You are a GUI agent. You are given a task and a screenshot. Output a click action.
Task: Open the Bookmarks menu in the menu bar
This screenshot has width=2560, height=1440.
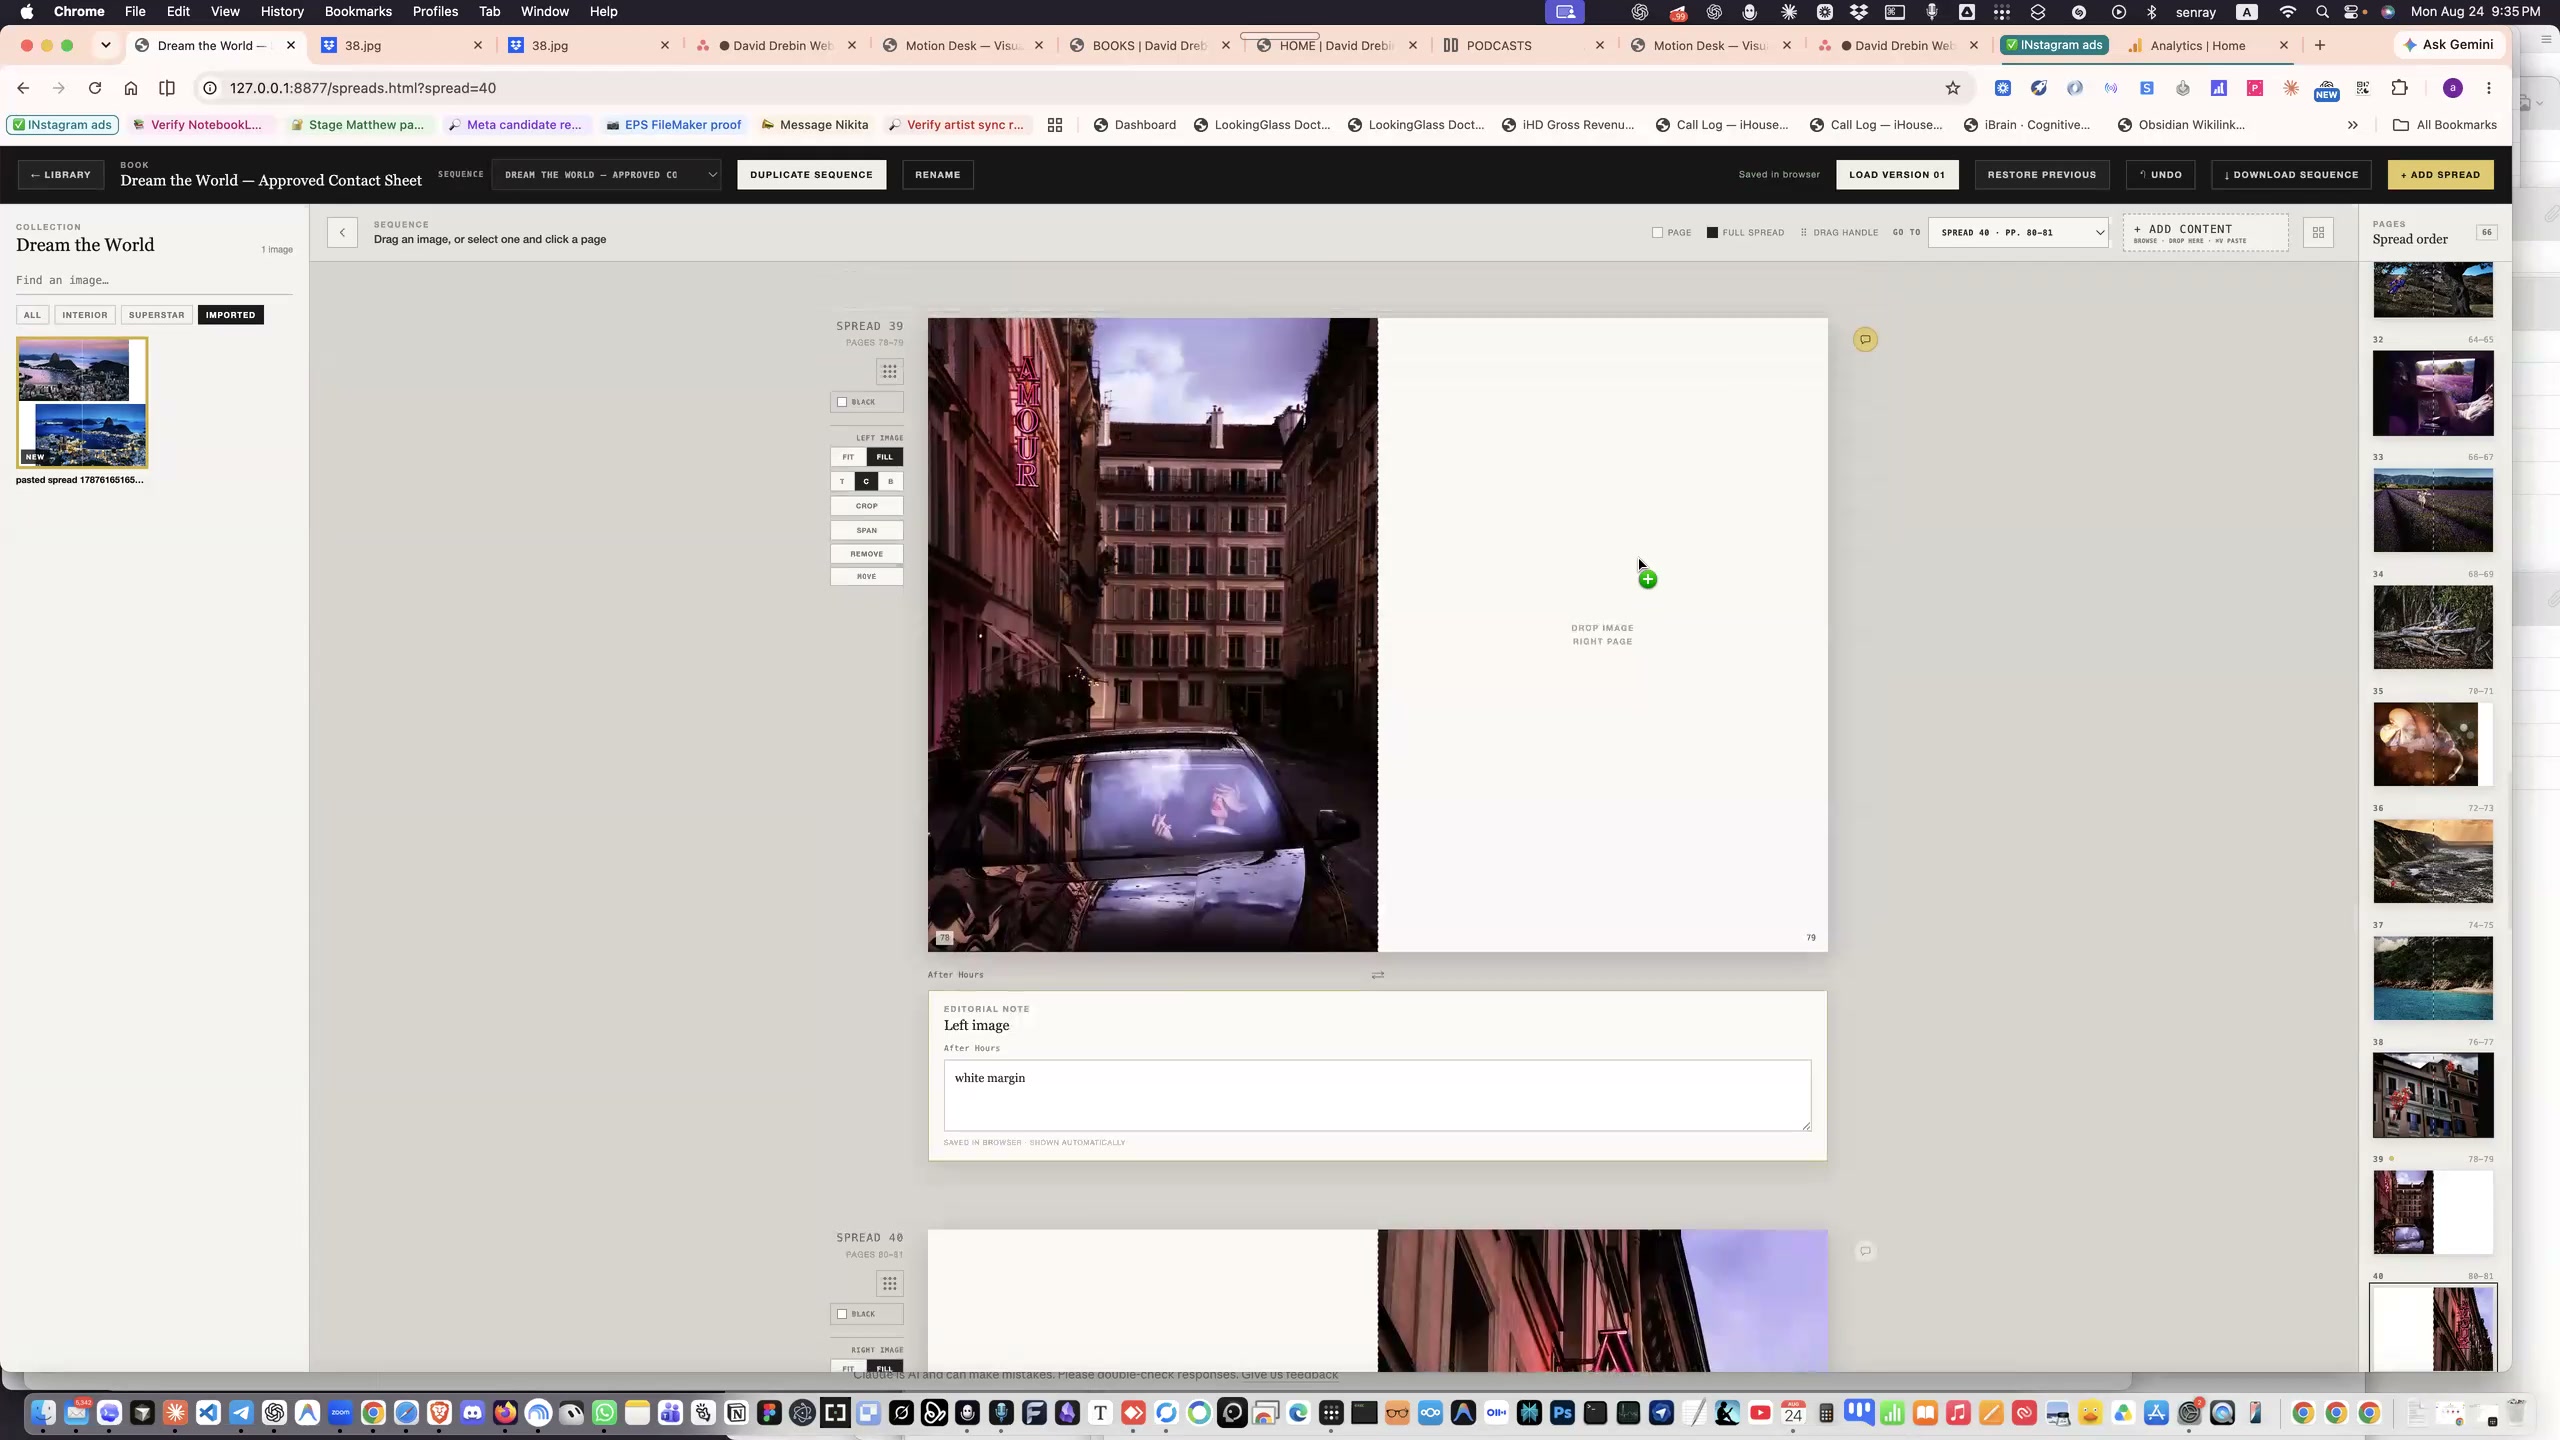tap(358, 12)
